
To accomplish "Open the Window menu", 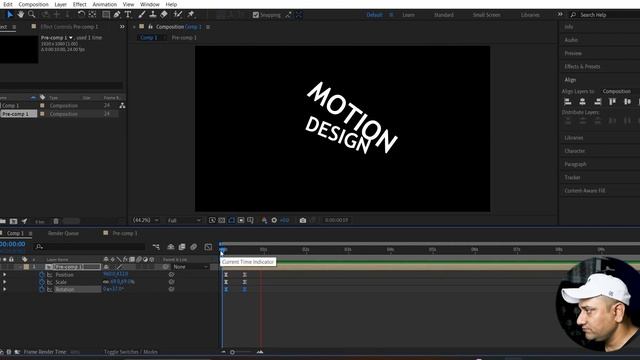I will pyautogui.click(x=150, y=4).
